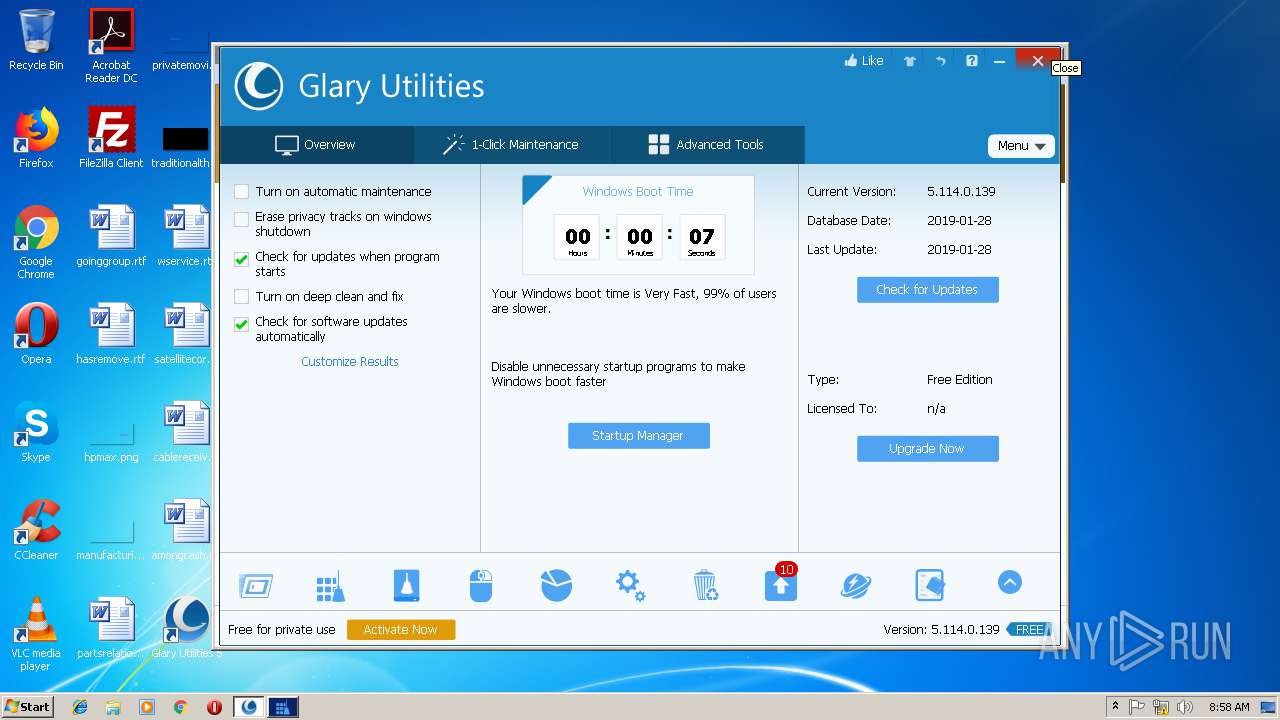Screen dimensions: 1280x720
Task: Open Software Update icon with 10 badge
Action: pyautogui.click(x=781, y=584)
